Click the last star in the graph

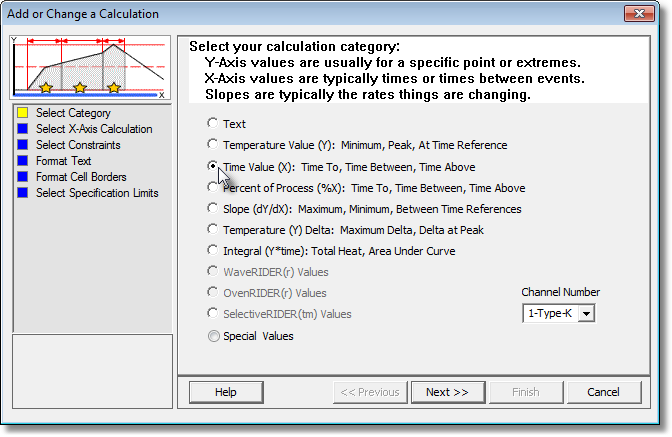[x=114, y=88]
